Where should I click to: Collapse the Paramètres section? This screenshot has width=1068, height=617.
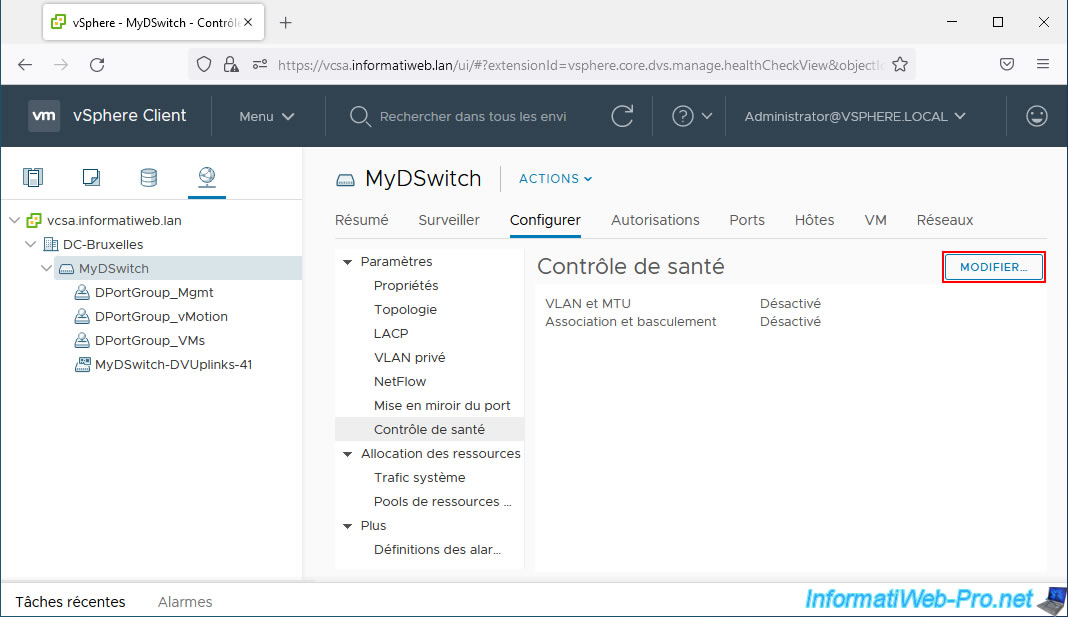[348, 262]
